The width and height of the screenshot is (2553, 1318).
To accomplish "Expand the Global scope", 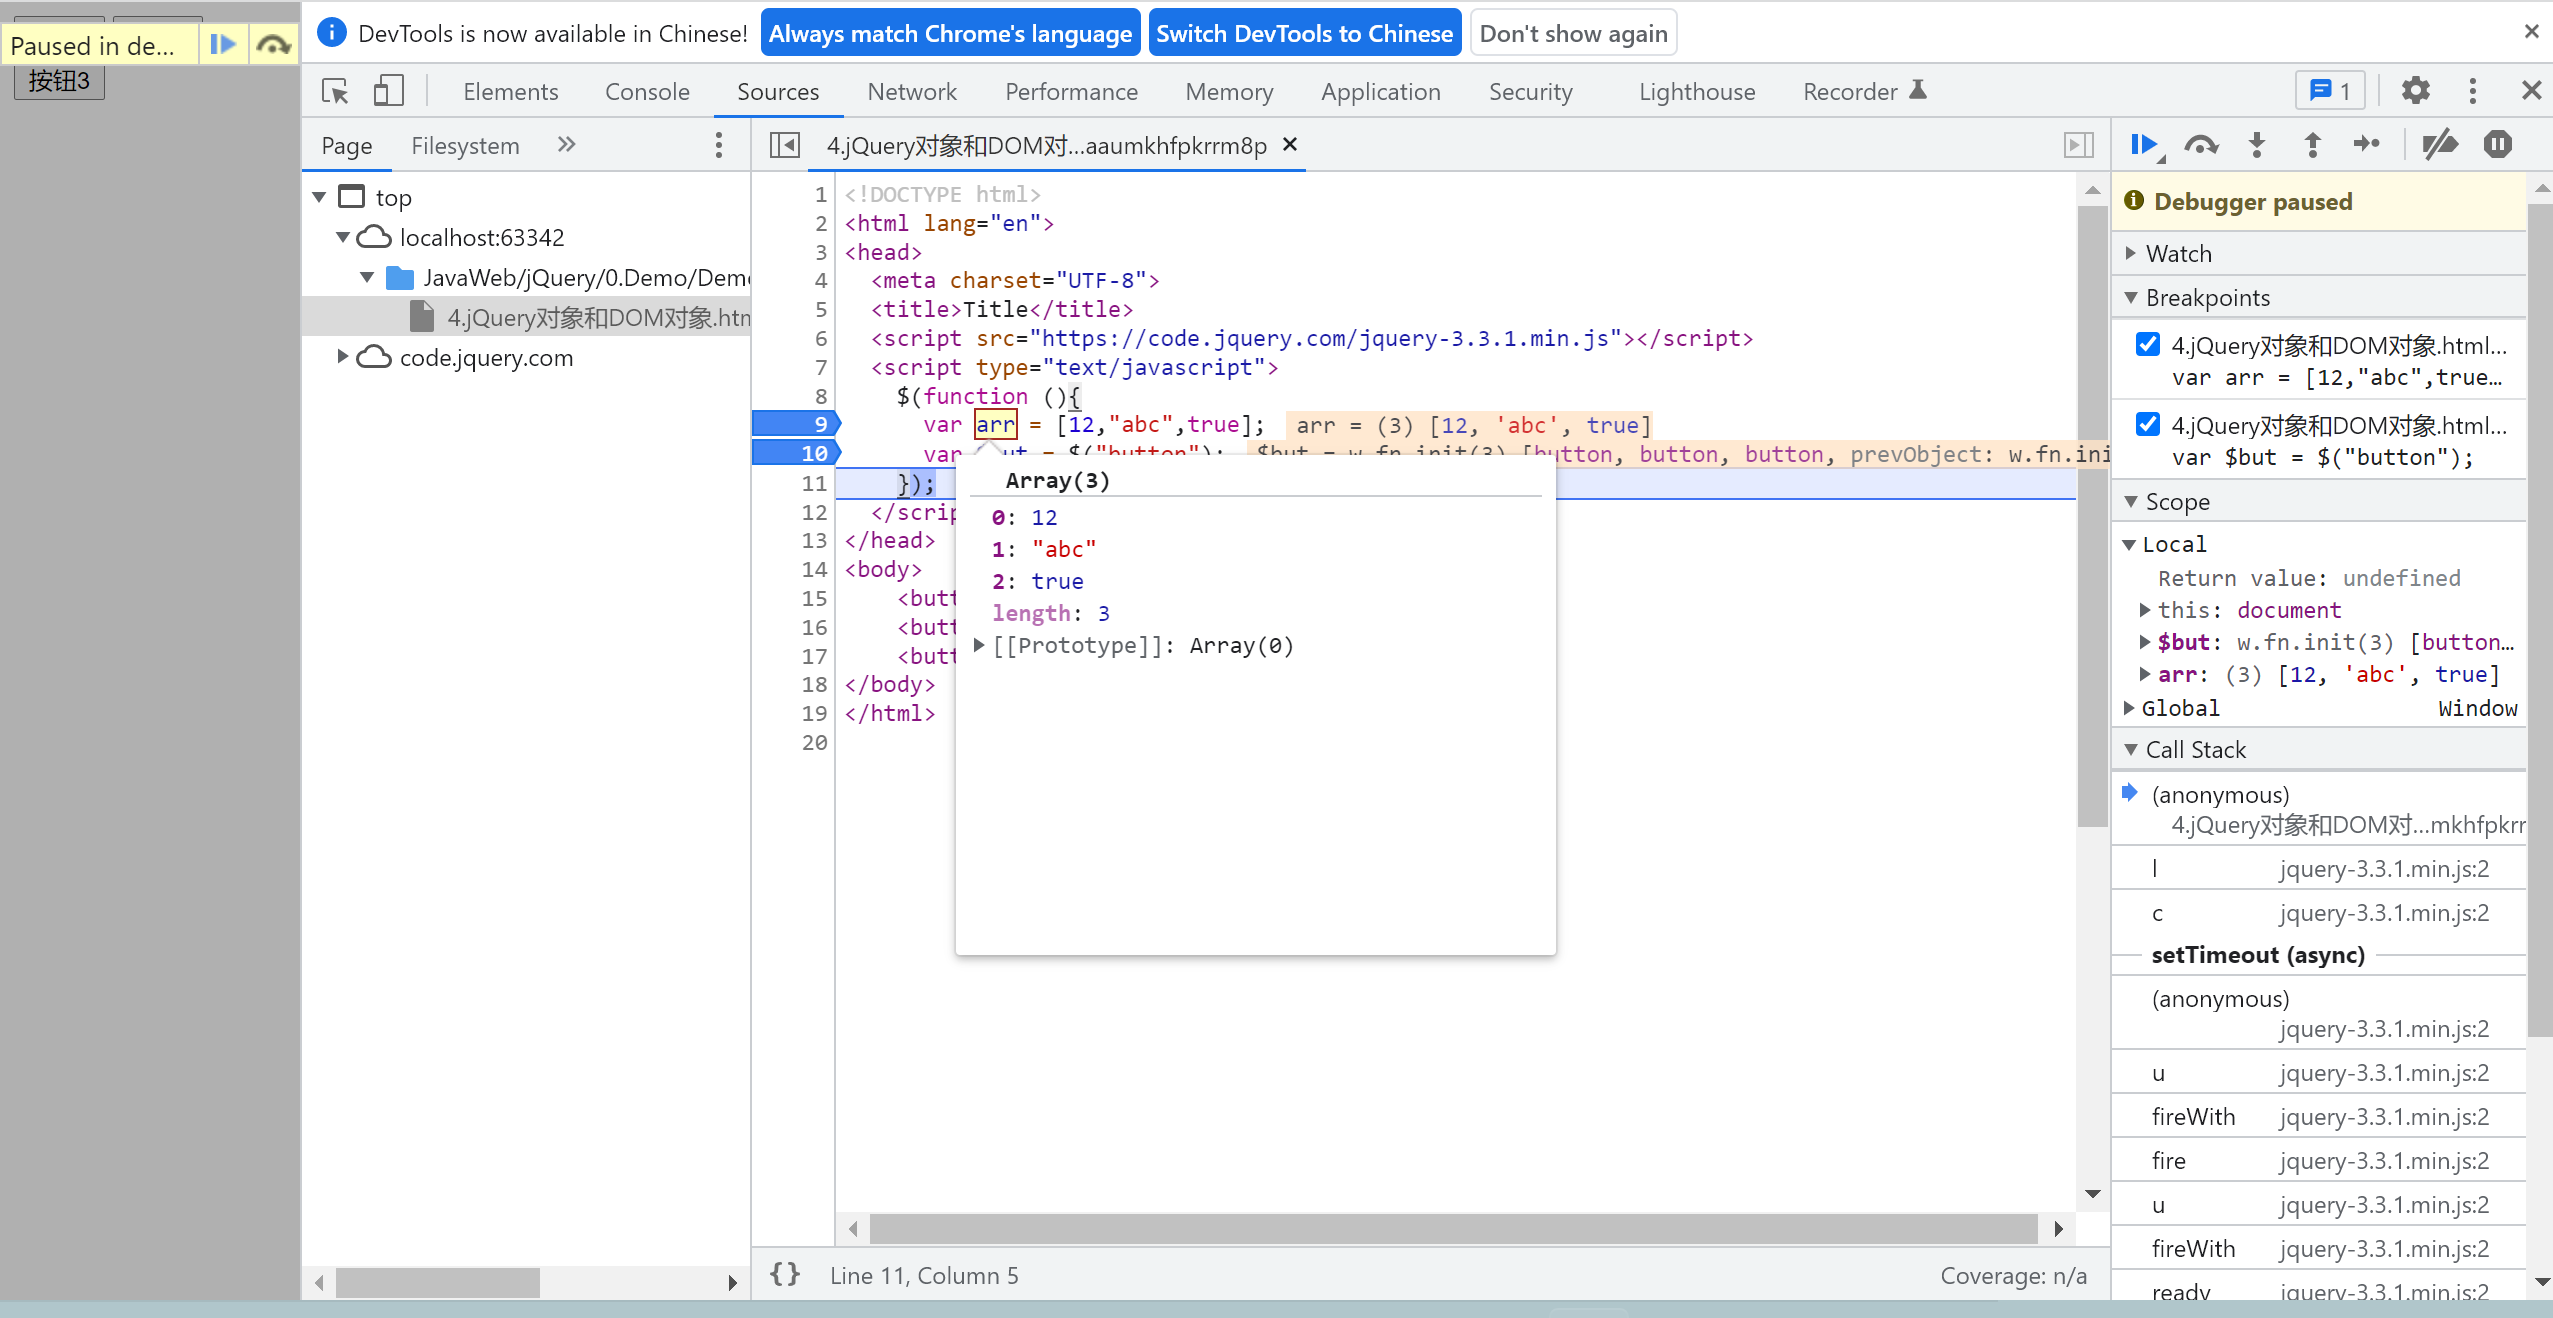I will click(x=2129, y=708).
